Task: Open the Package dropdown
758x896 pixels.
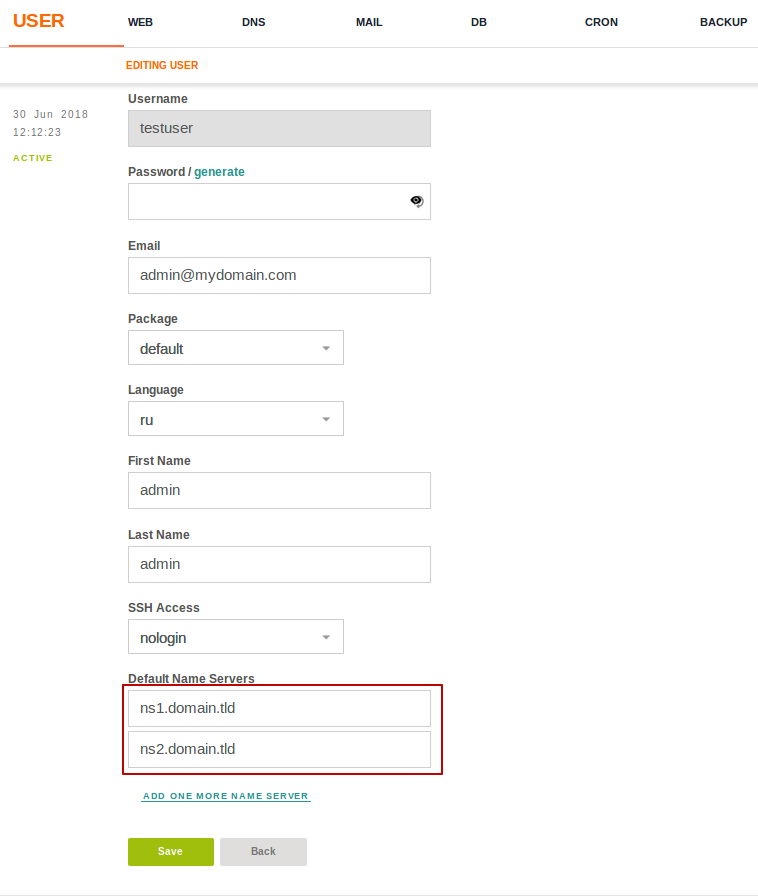Action: click(x=236, y=348)
